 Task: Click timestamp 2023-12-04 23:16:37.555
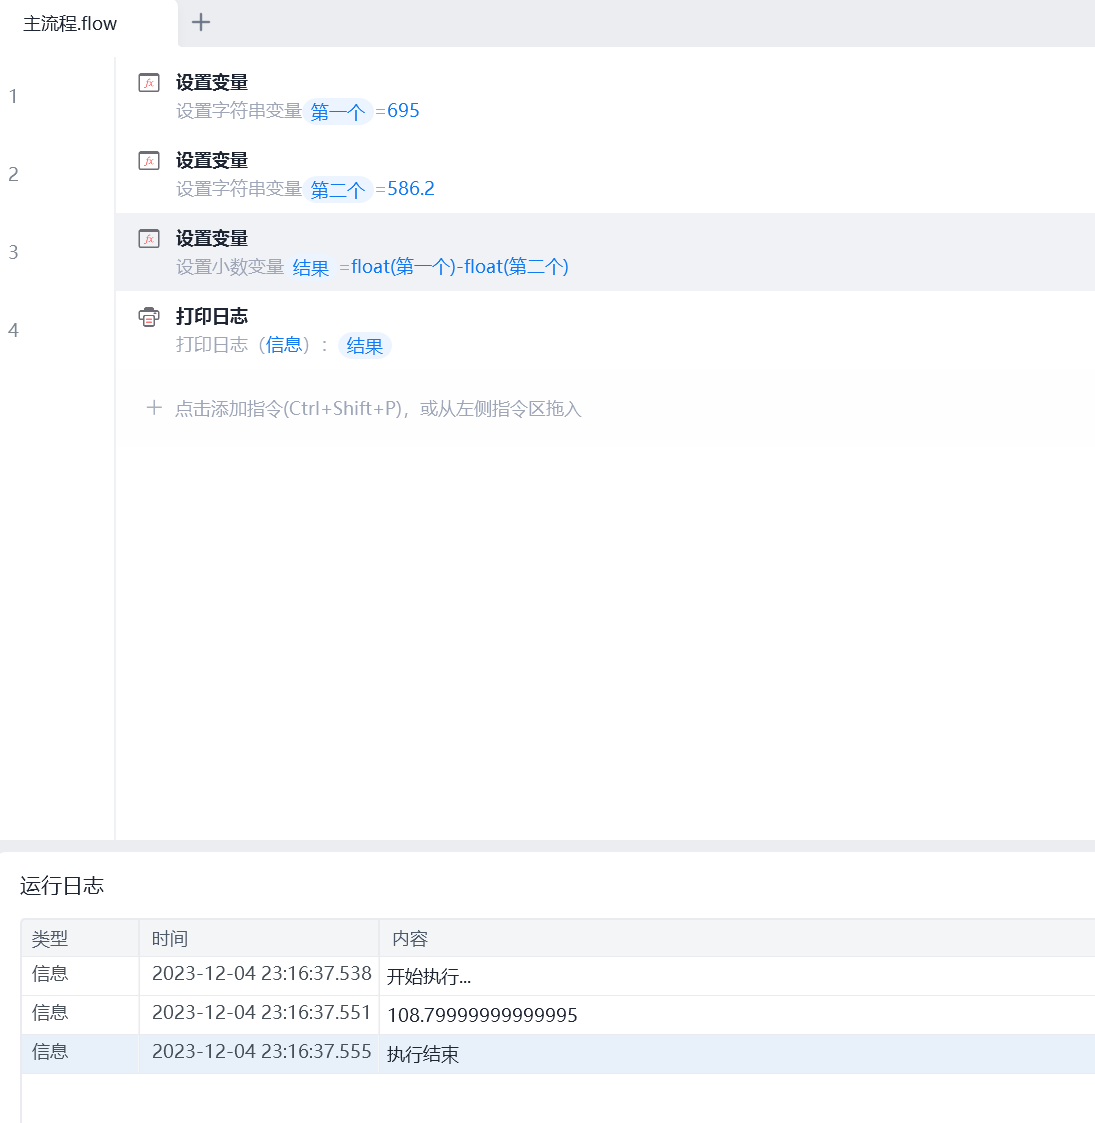(261, 1051)
